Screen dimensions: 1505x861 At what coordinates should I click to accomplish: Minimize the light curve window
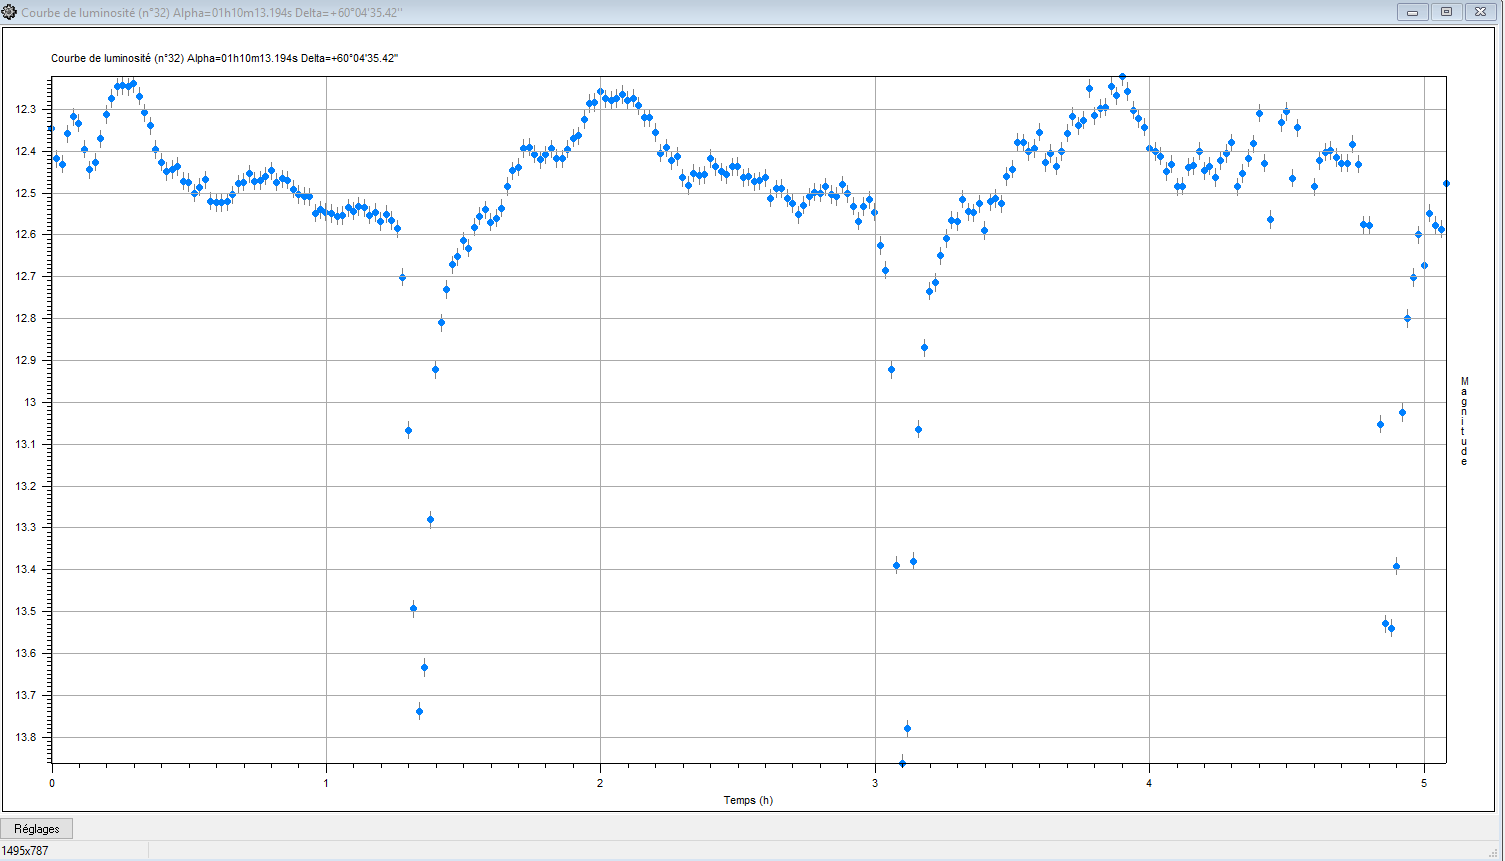coord(1413,12)
